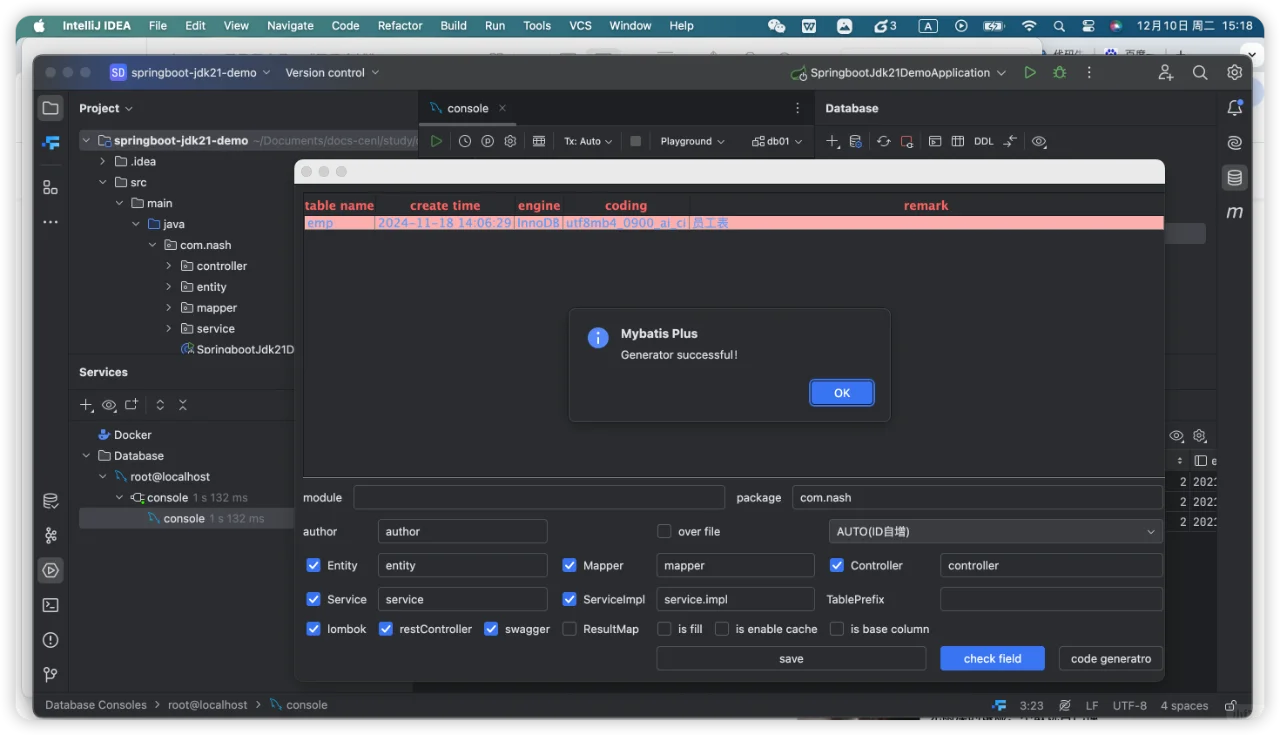Expand all services in Services toolbar
This screenshot has width=1280, height=735.
tap(160, 405)
